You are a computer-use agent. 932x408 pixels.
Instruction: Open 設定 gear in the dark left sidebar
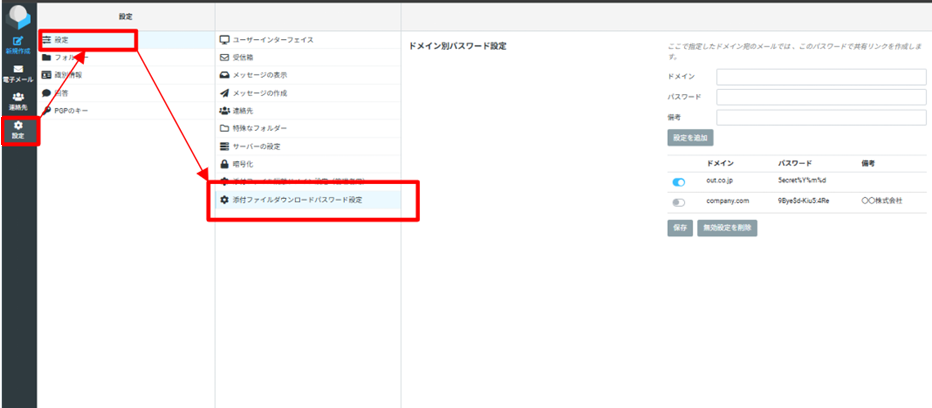18,131
